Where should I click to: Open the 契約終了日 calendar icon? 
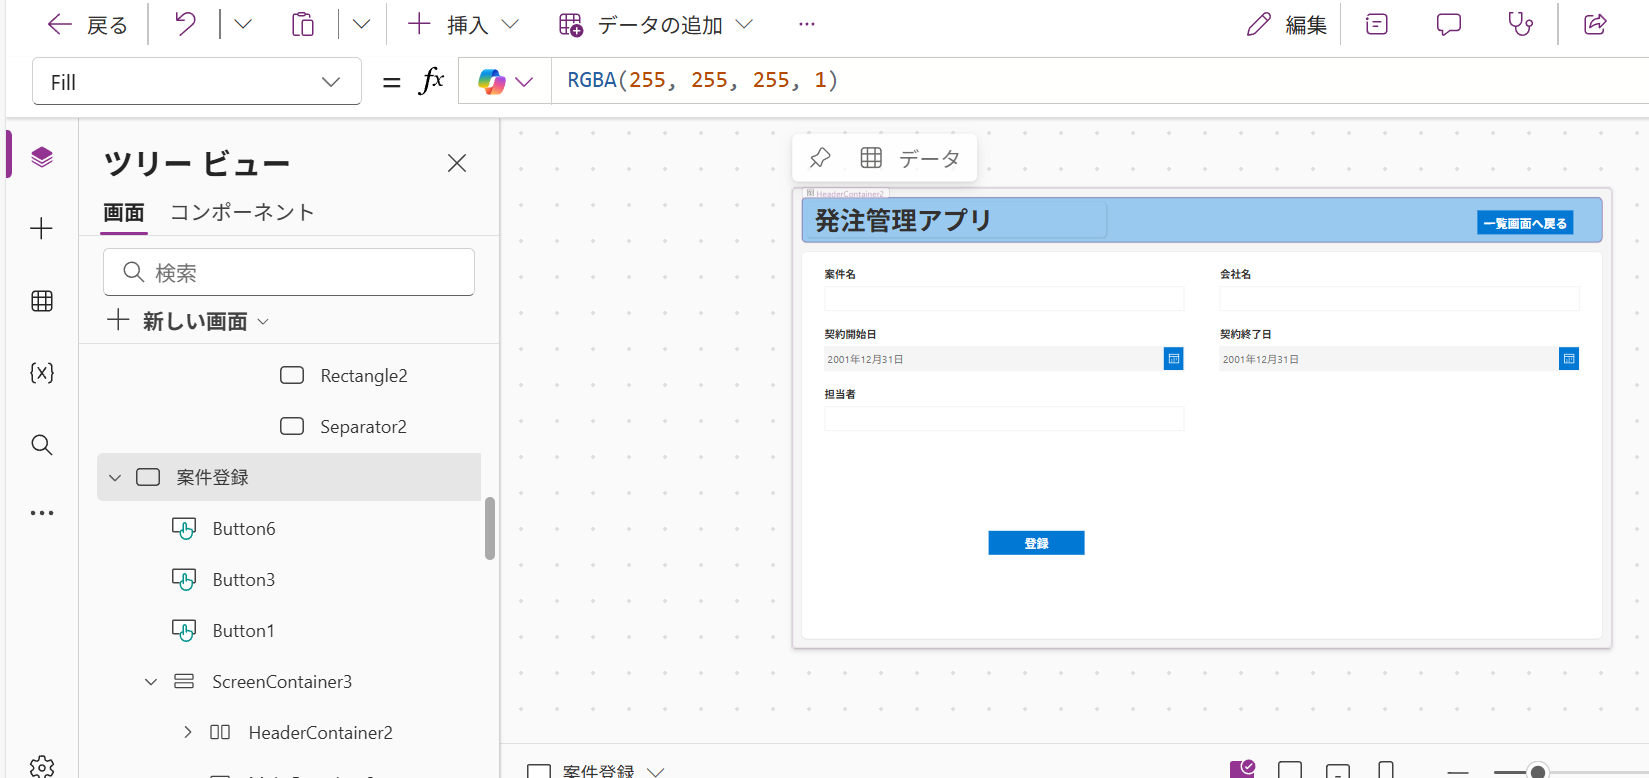point(1569,359)
